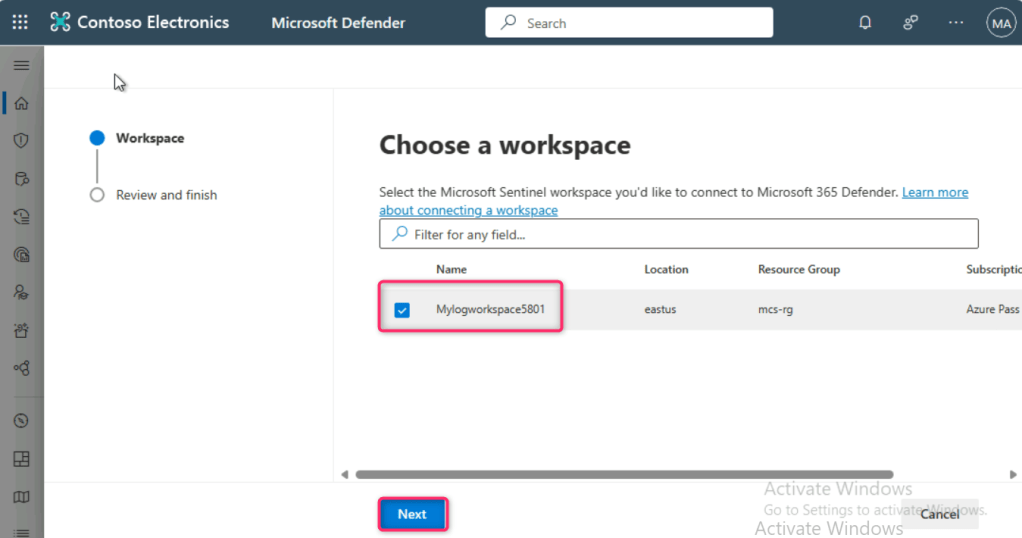Click the Filter for any field box
Viewport: 1022px width, 538px height.
pyautogui.click(x=678, y=234)
